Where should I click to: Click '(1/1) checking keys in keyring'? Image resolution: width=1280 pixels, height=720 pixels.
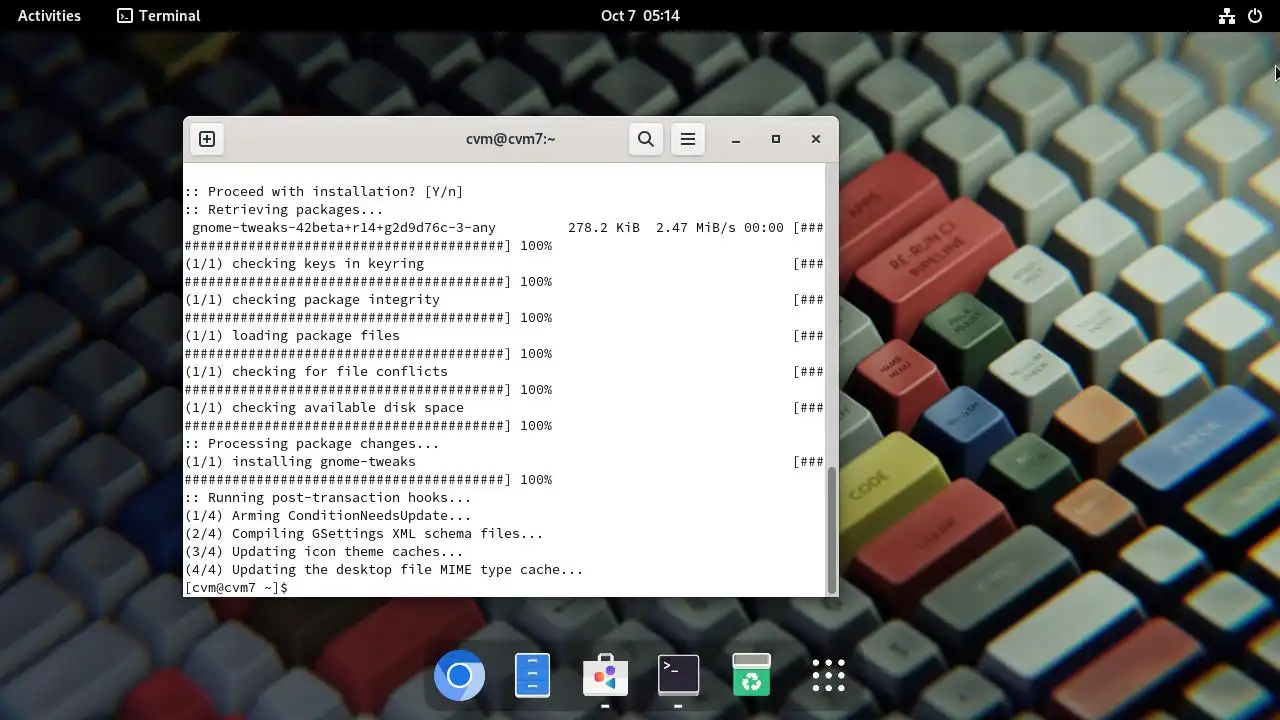click(x=304, y=263)
